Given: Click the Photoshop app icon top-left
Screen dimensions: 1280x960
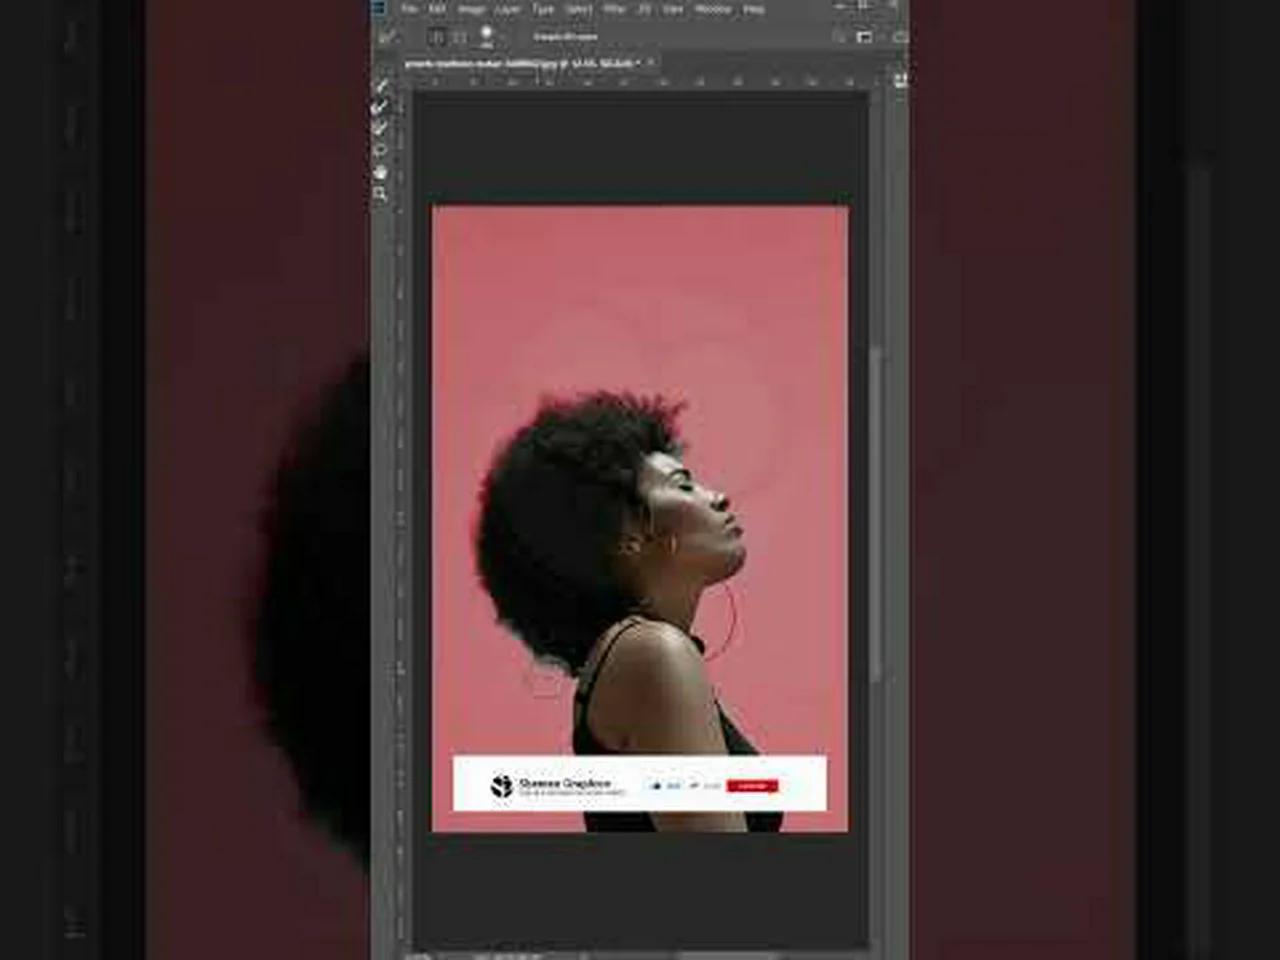Looking at the screenshot, I should tap(379, 7).
